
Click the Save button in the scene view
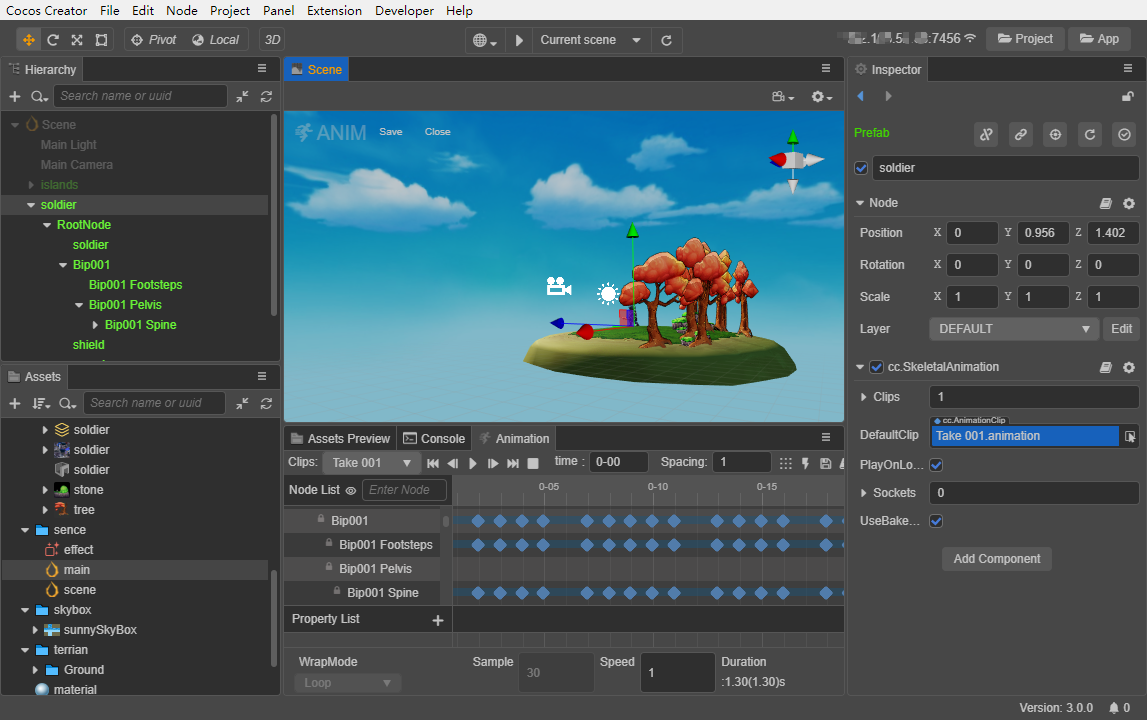click(390, 131)
